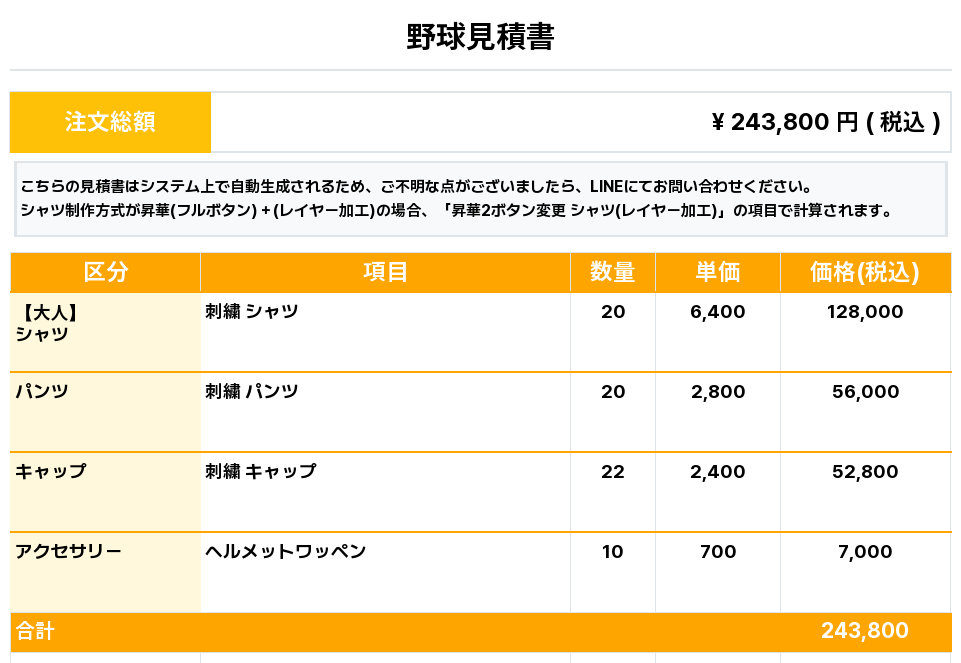Click the 価格(税込) column header
Image resolution: width=961 pixels, height=663 pixels.
(x=865, y=272)
